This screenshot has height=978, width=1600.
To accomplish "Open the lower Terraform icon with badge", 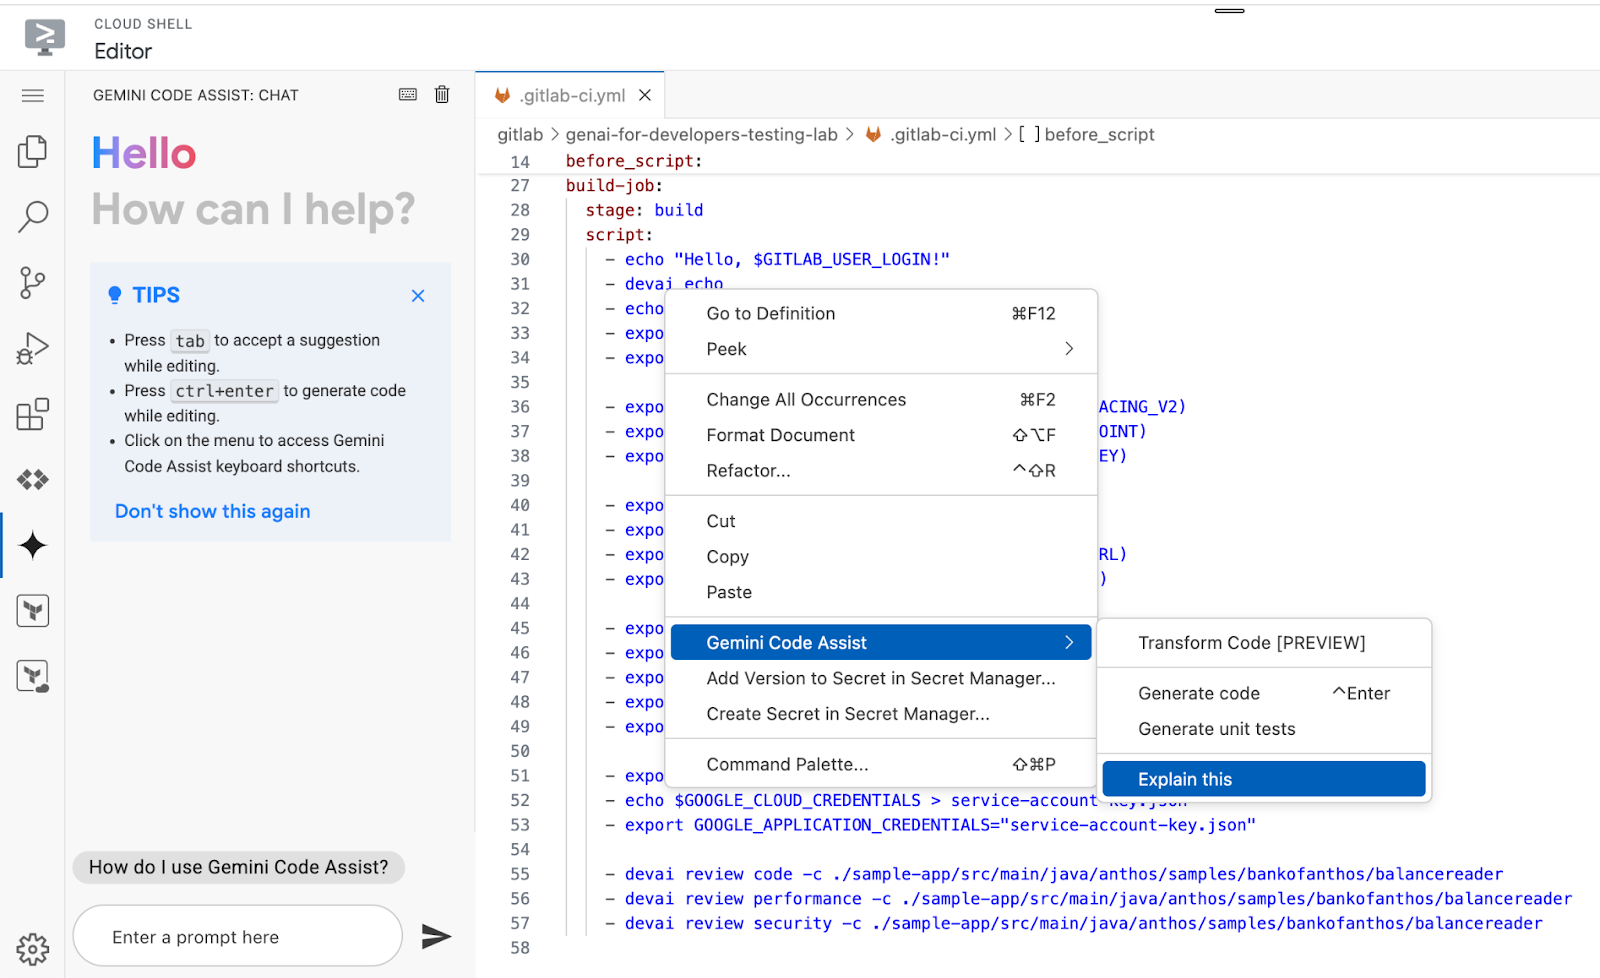I will tap(33, 677).
